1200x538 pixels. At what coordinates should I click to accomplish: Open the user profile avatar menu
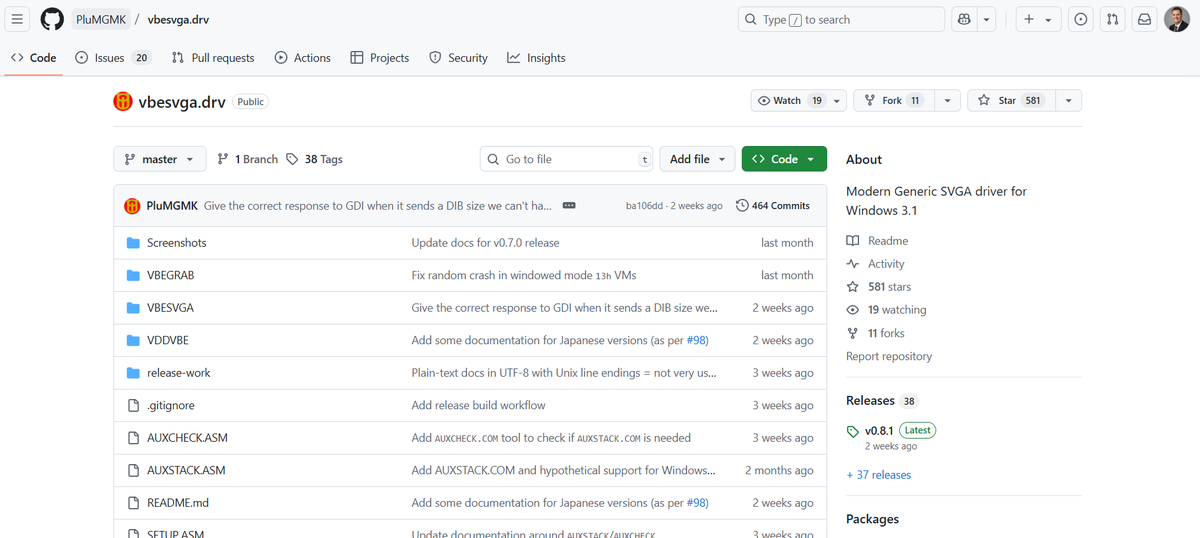(1177, 19)
